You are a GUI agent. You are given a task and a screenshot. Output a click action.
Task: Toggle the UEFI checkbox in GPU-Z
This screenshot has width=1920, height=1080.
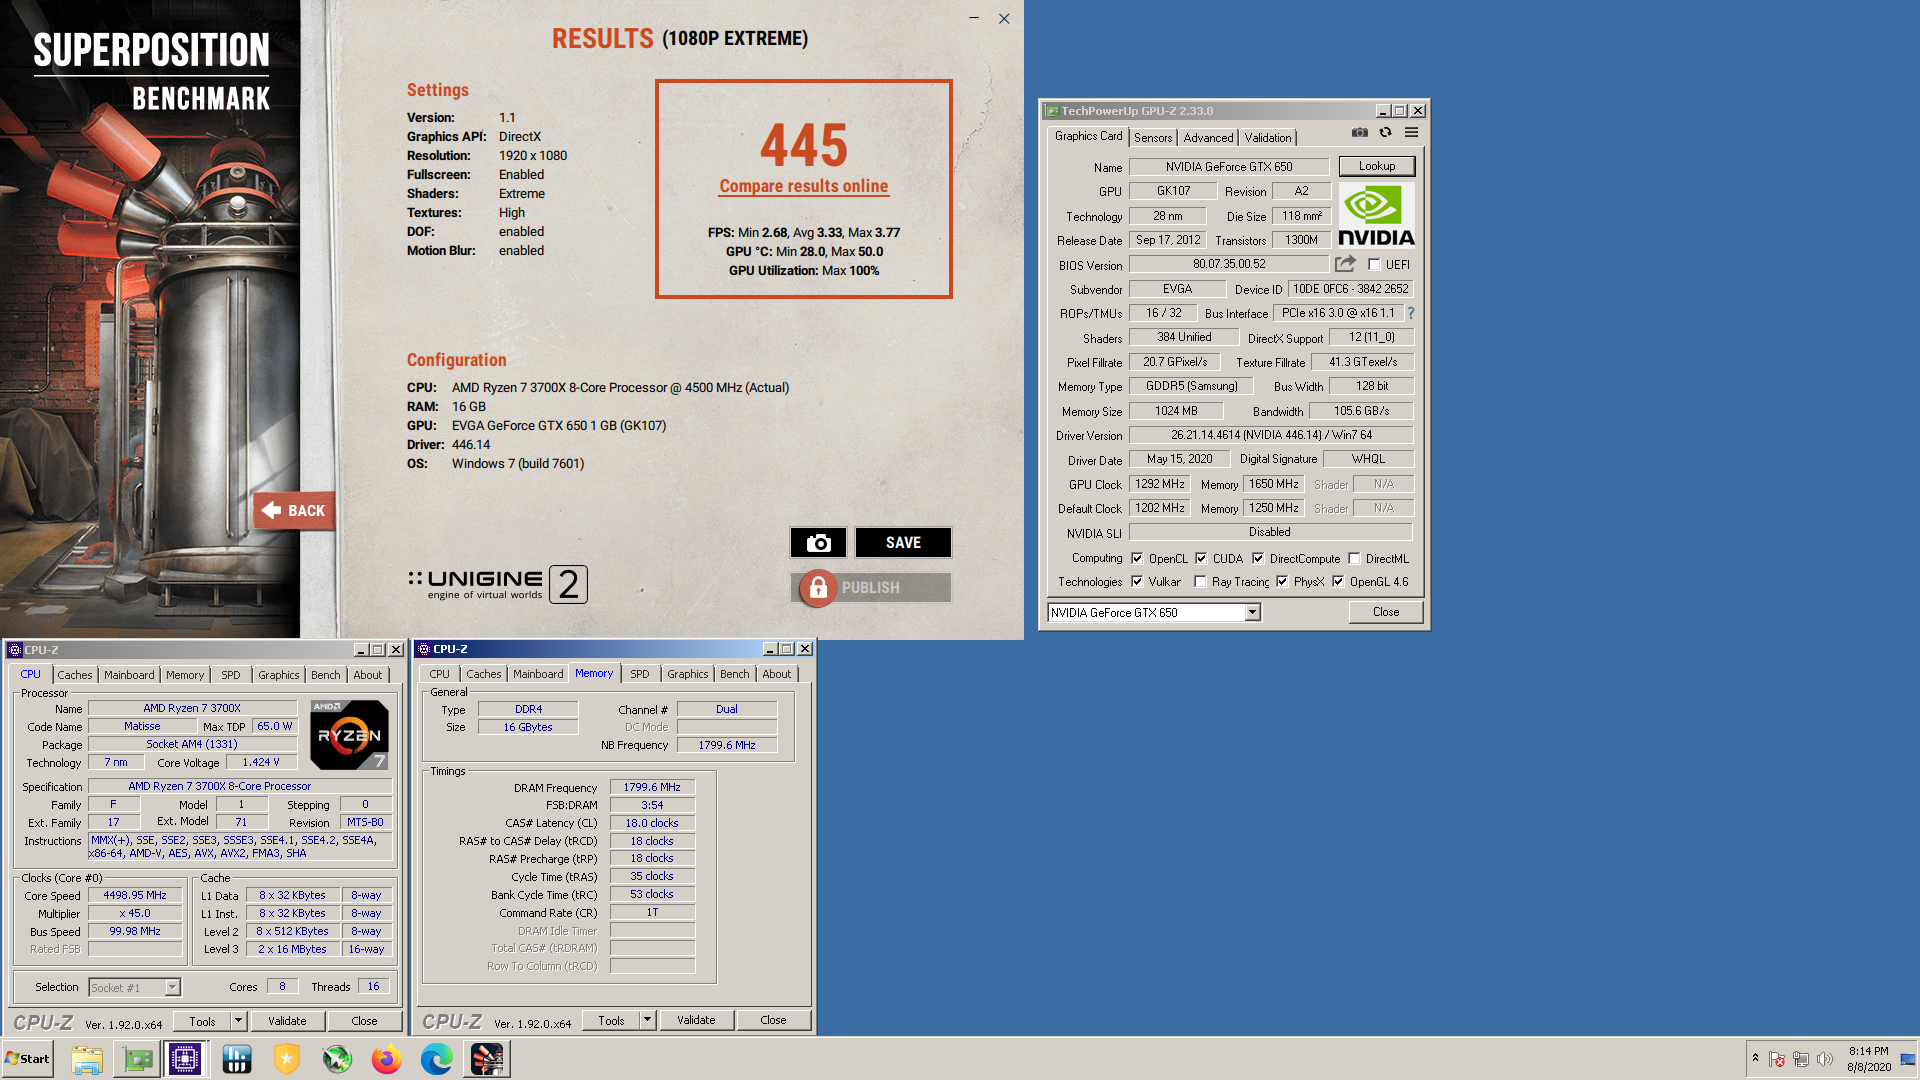[x=1374, y=265]
